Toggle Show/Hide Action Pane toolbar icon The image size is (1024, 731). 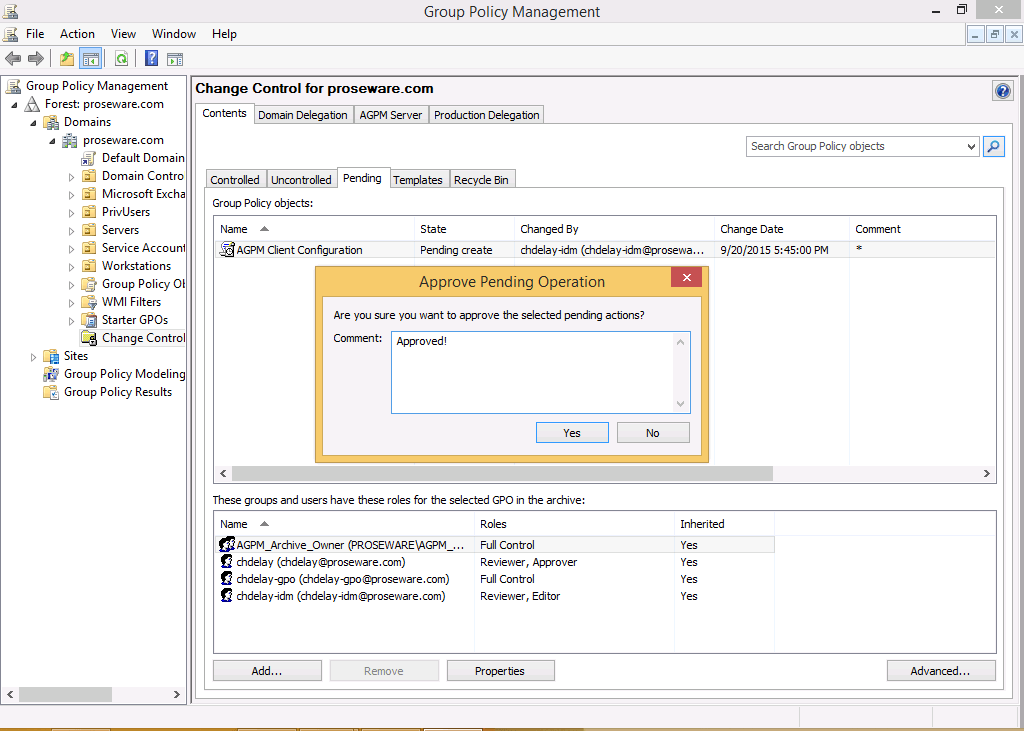[x=175, y=59]
